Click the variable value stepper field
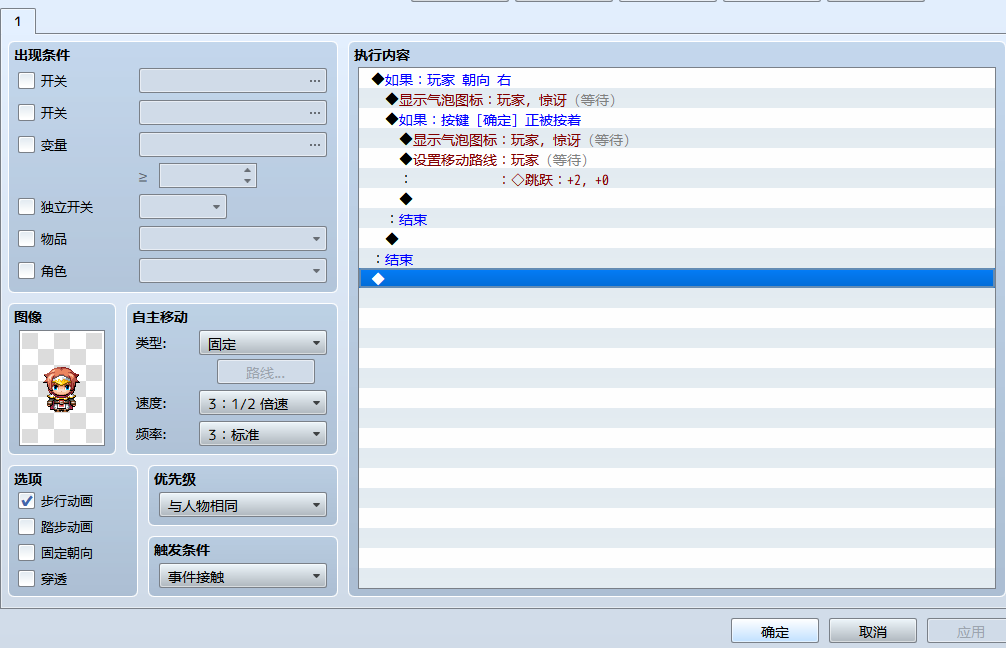Viewport: 1006px width, 648px height. click(208, 176)
